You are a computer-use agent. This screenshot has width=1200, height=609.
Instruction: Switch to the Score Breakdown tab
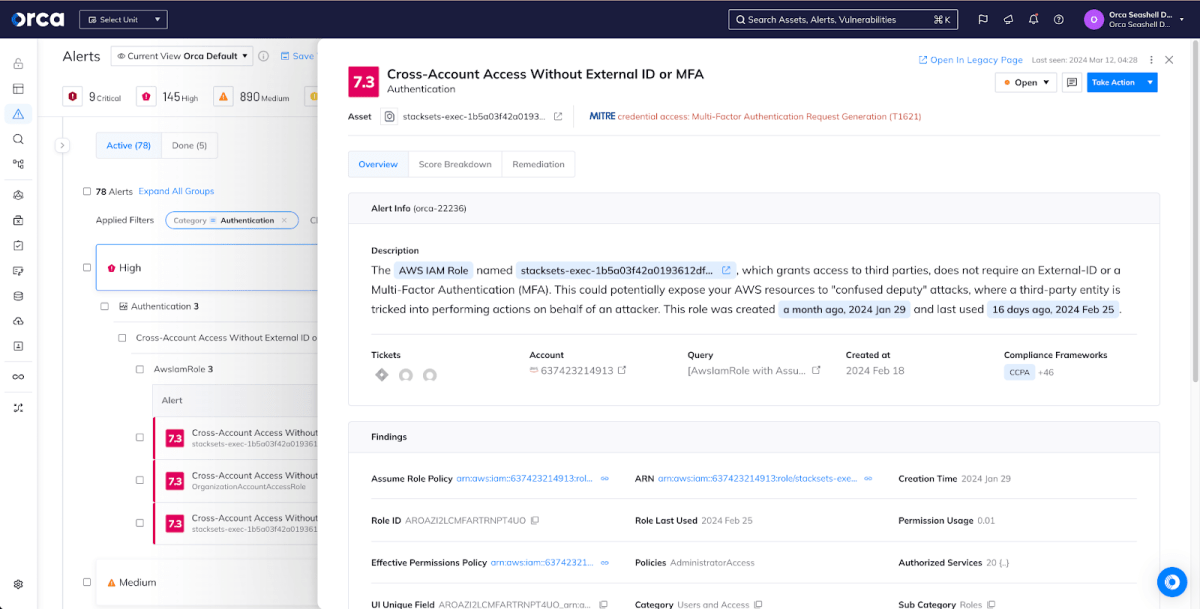[x=455, y=164]
